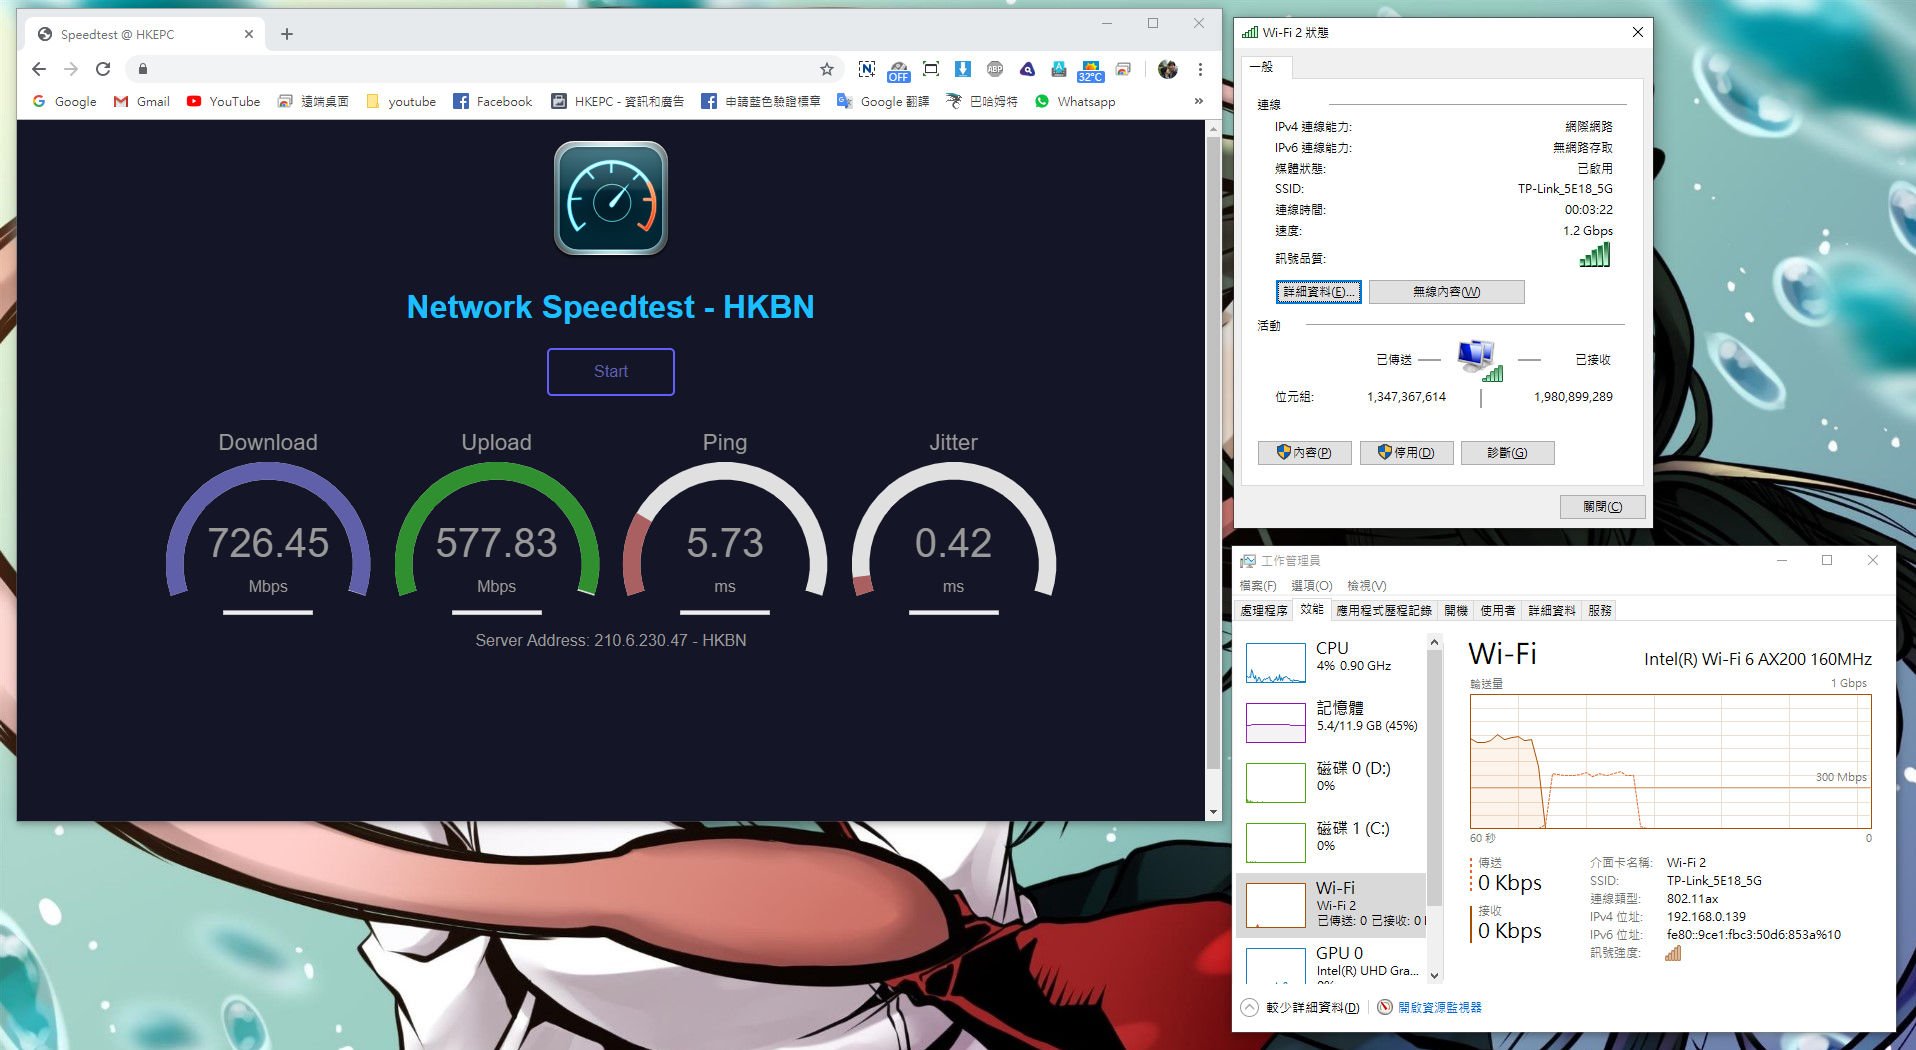Close the Speedtest @ HKEPC tab
Screen dimensions: 1916x1050
pyautogui.click(x=249, y=34)
